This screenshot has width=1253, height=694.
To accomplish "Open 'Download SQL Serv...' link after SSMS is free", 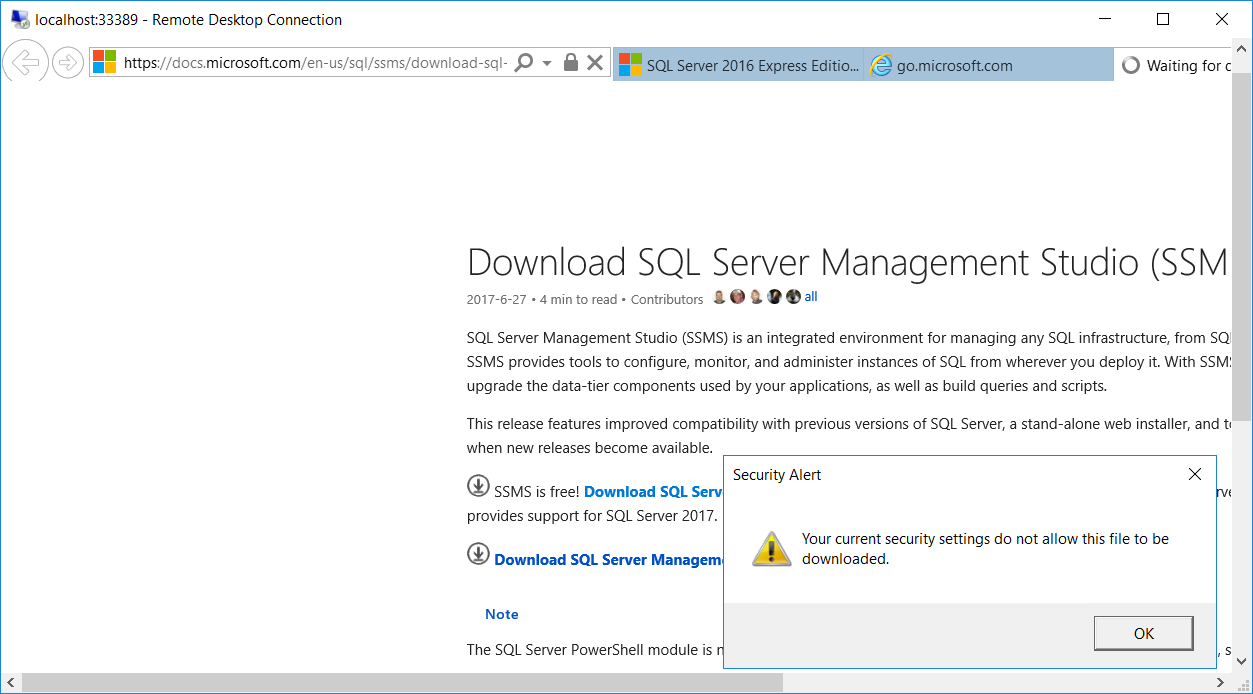I will (x=653, y=491).
